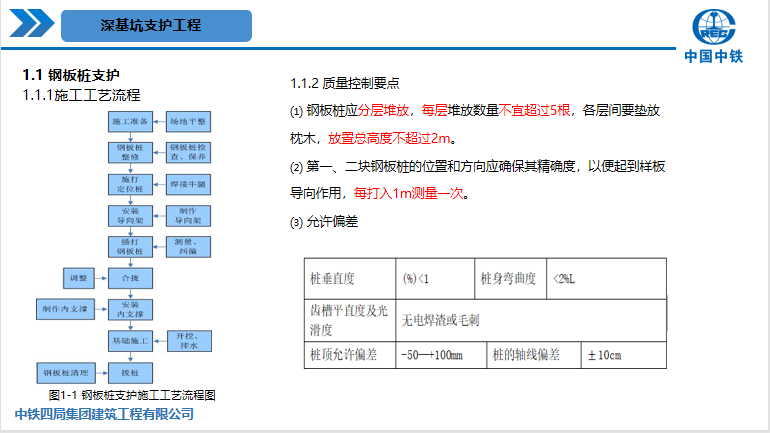This screenshot has height=433, width=770.
Task: Click table cell 桩的轴线偏差
Action: 534,355
